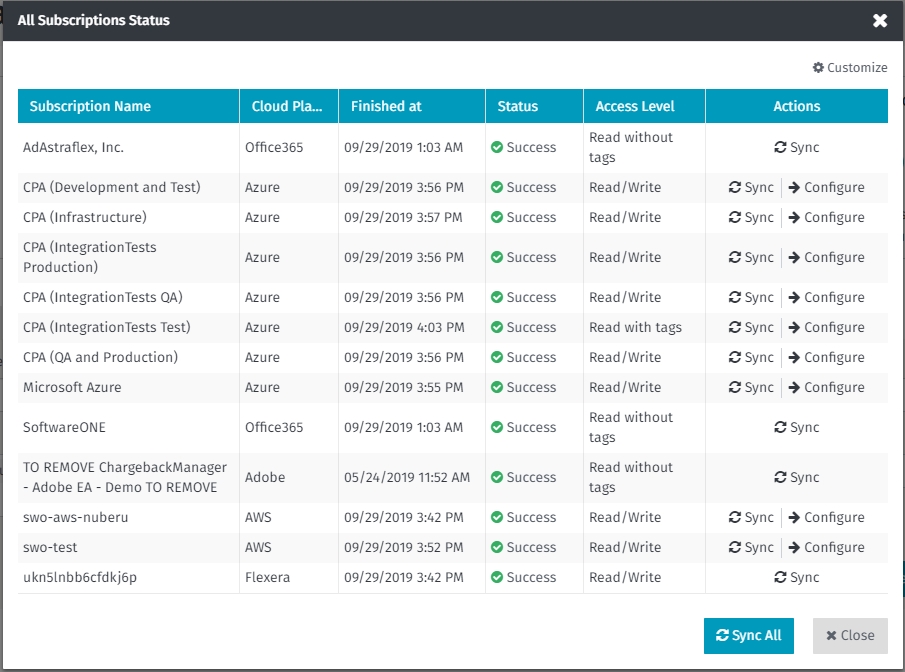The height and width of the screenshot is (672, 905).
Task: Sync the ukn5lnbb6cfdkj6p Flexera subscription
Action: 796,577
